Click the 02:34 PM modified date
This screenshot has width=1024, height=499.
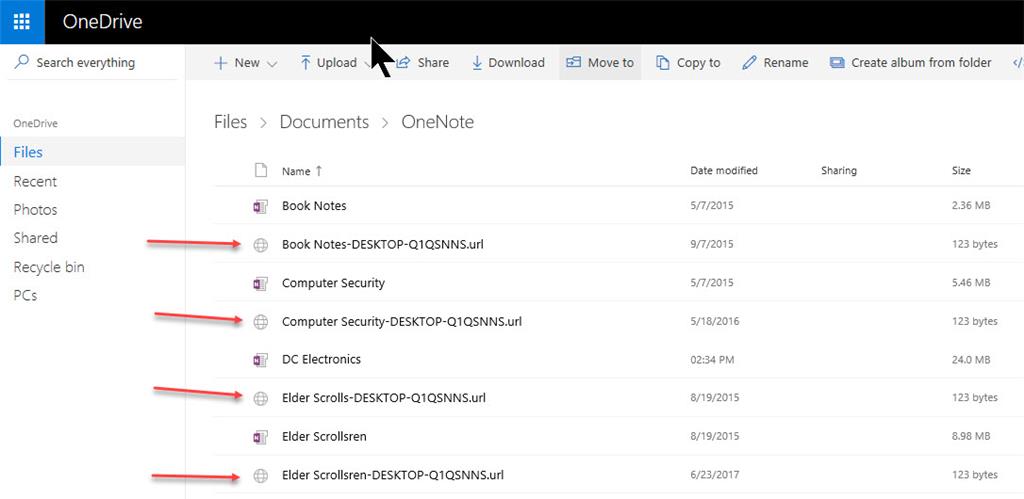click(712, 359)
